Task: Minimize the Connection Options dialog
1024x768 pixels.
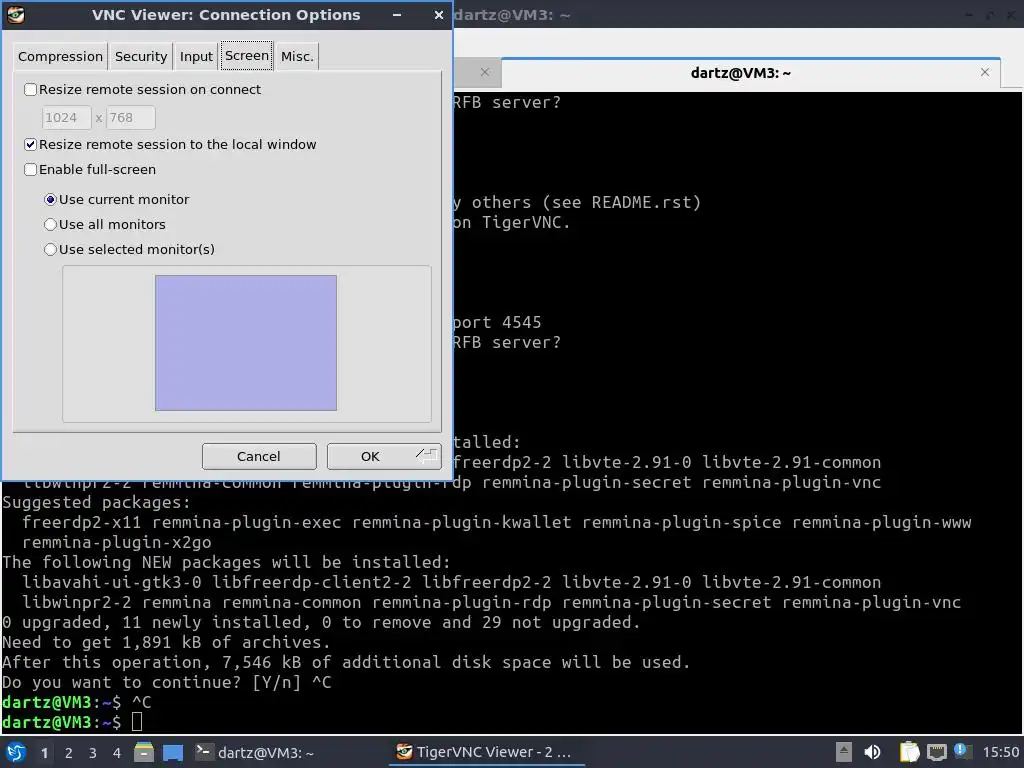Action: tap(397, 15)
